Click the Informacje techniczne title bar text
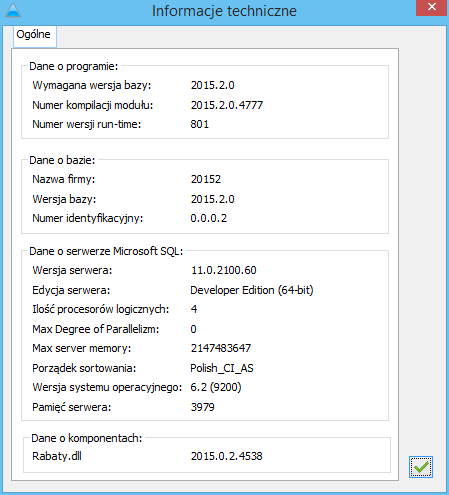Screen dimensions: 449x495 coord(224,11)
